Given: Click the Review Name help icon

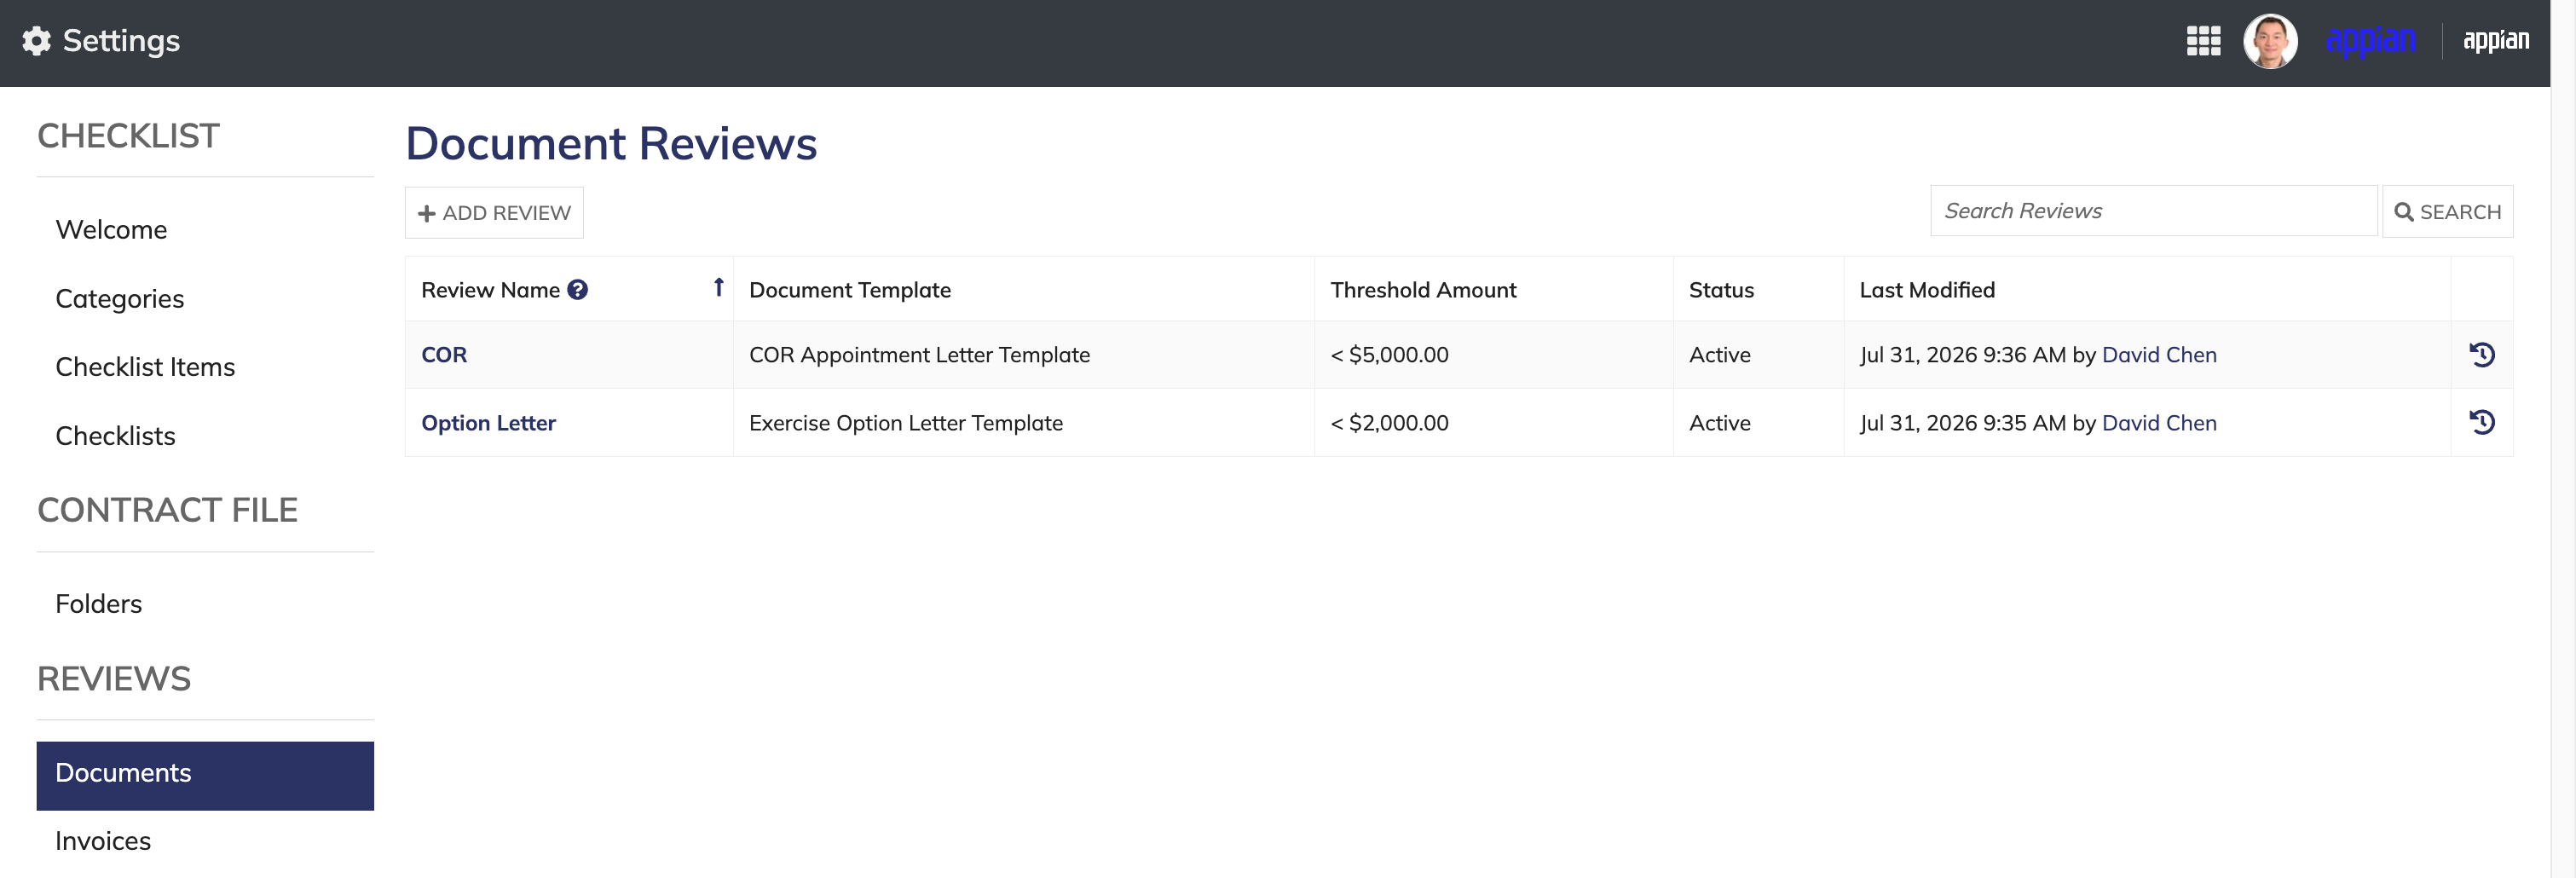Looking at the screenshot, I should [577, 290].
